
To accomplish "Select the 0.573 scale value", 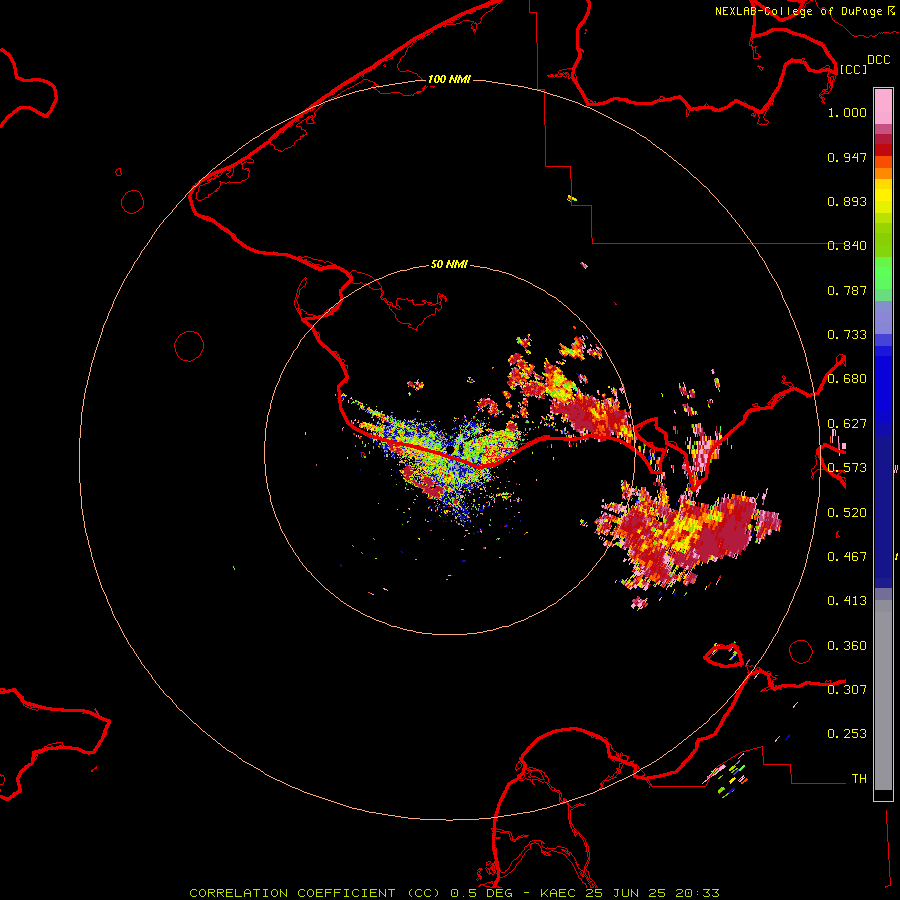I will (847, 468).
